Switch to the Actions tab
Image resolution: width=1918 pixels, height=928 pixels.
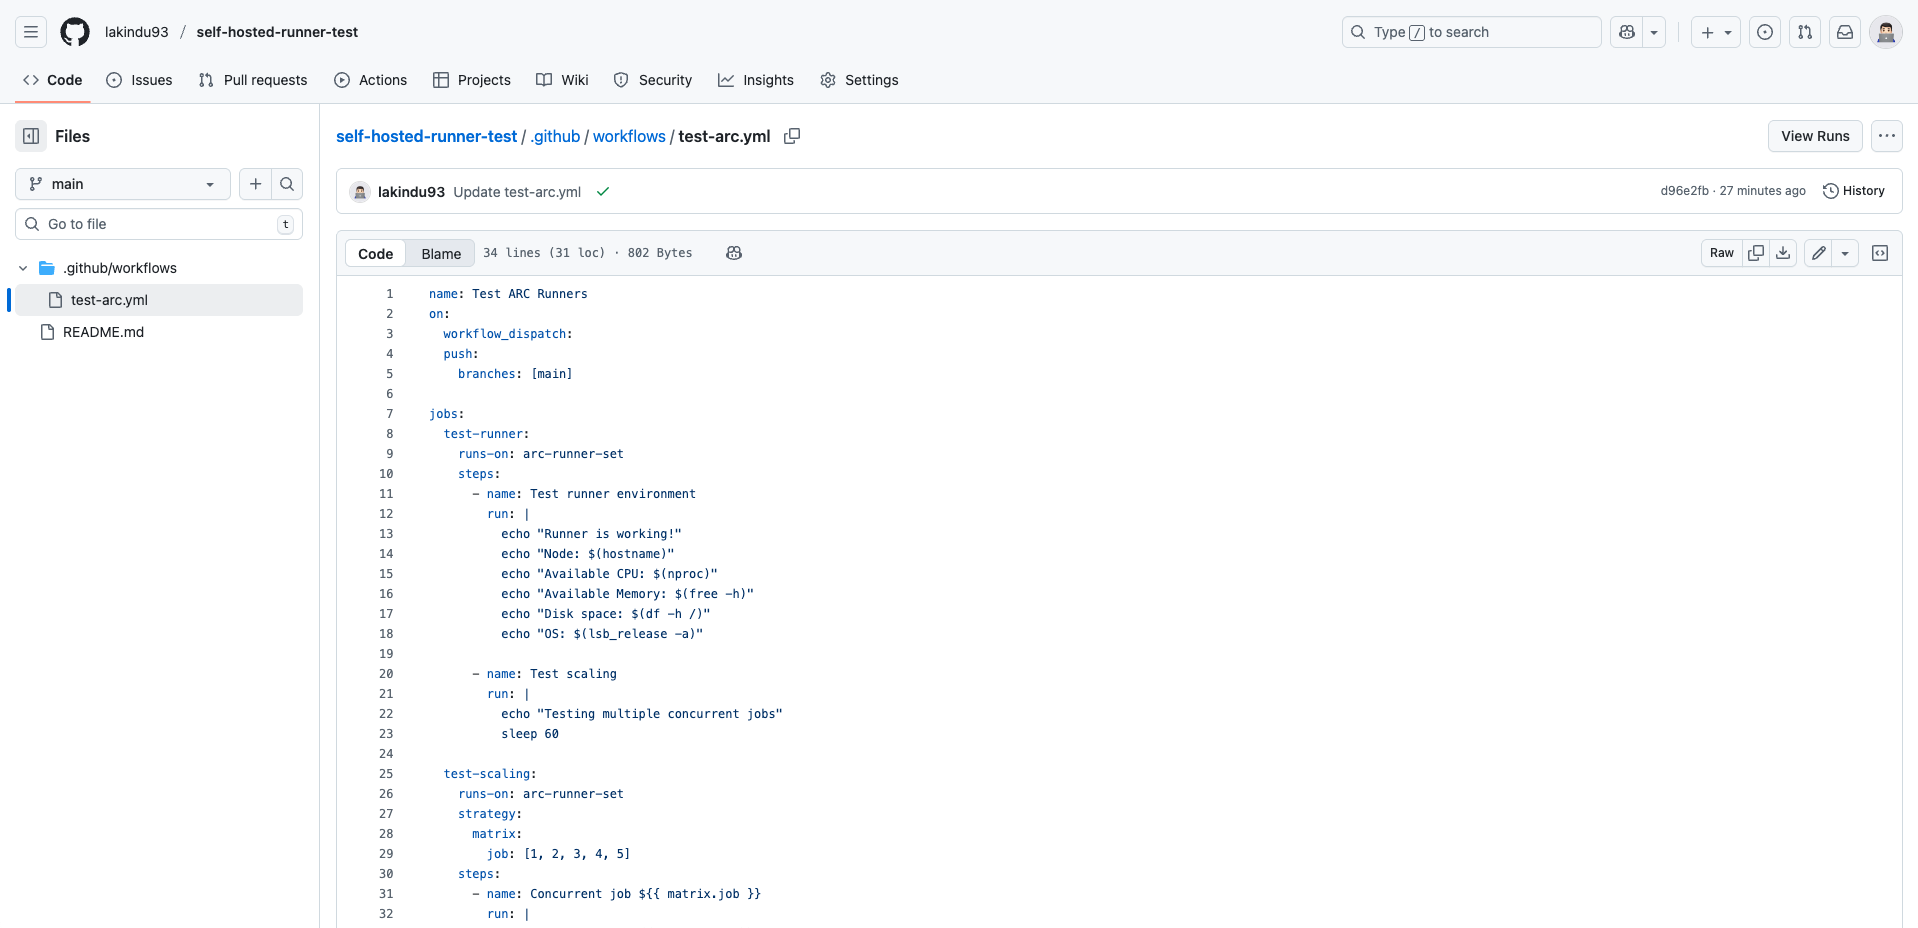tap(371, 80)
